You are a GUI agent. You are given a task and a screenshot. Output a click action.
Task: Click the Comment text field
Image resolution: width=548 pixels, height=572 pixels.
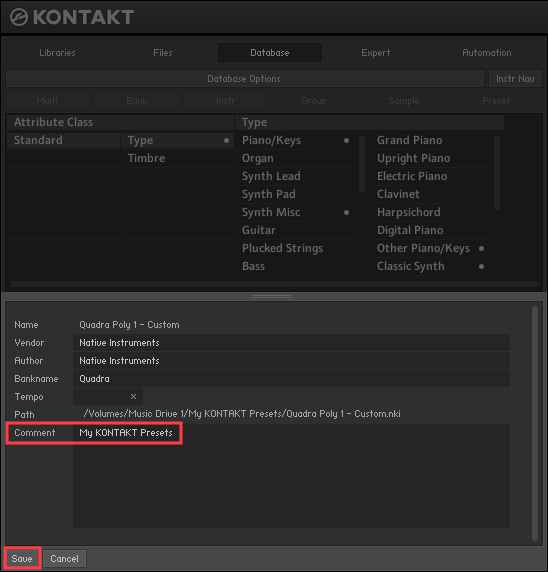[x=291, y=476]
